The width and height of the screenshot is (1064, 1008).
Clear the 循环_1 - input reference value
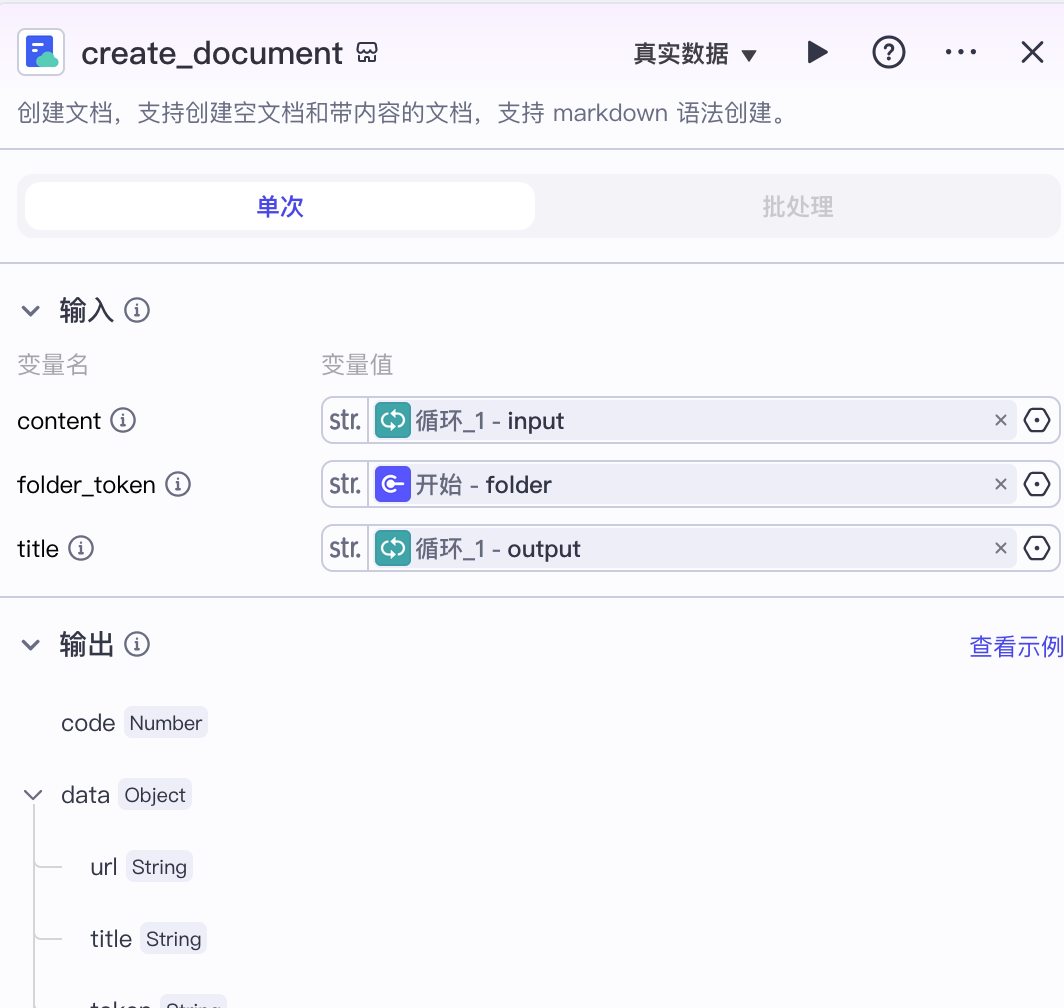tap(1000, 420)
